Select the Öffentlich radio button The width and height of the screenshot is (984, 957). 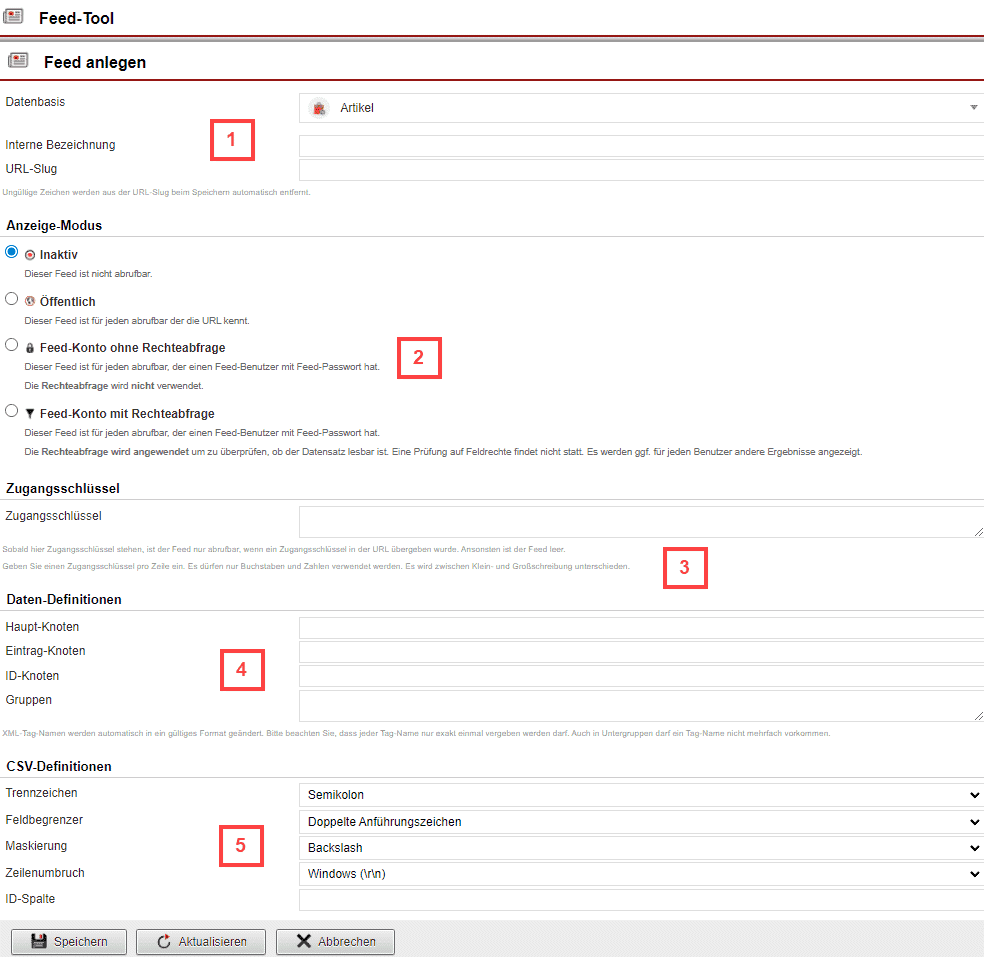12,298
